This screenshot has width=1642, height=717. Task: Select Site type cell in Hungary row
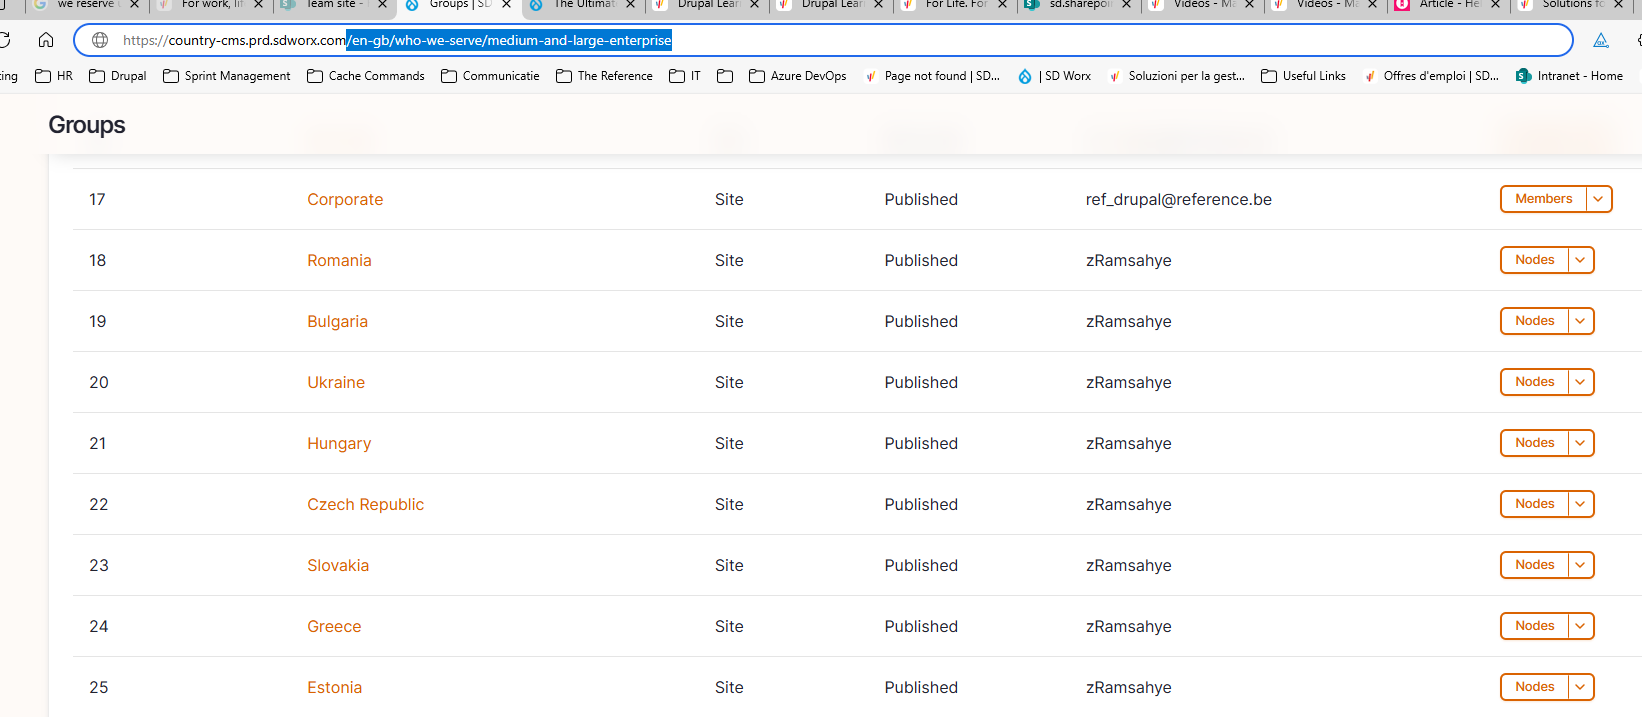coord(729,443)
